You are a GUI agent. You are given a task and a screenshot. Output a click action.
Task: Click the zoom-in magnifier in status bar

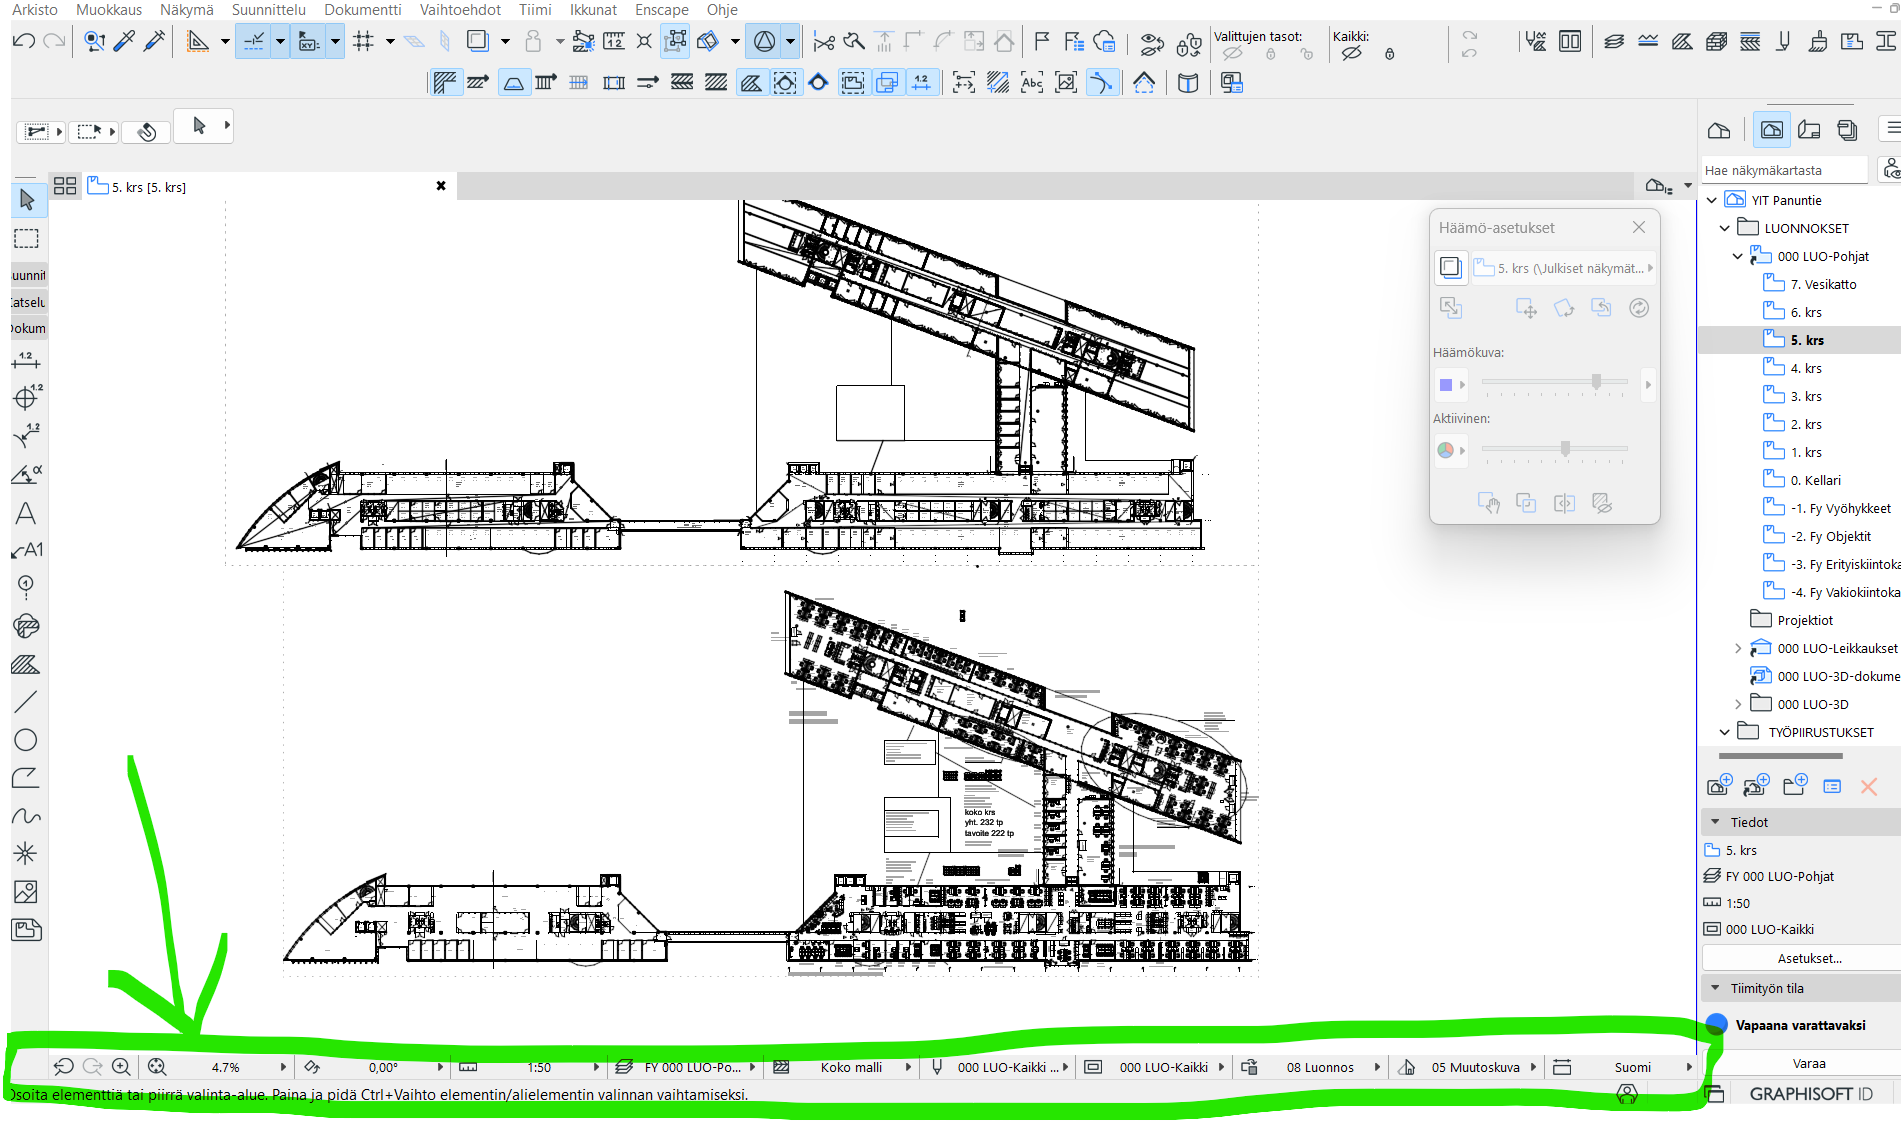(121, 1067)
